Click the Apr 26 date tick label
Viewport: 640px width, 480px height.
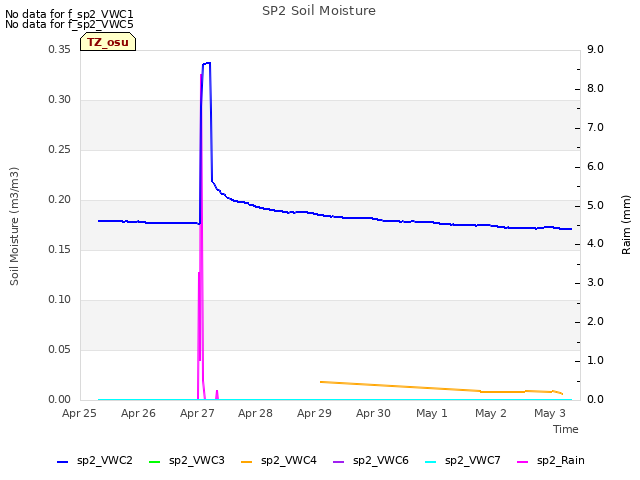(x=138, y=413)
